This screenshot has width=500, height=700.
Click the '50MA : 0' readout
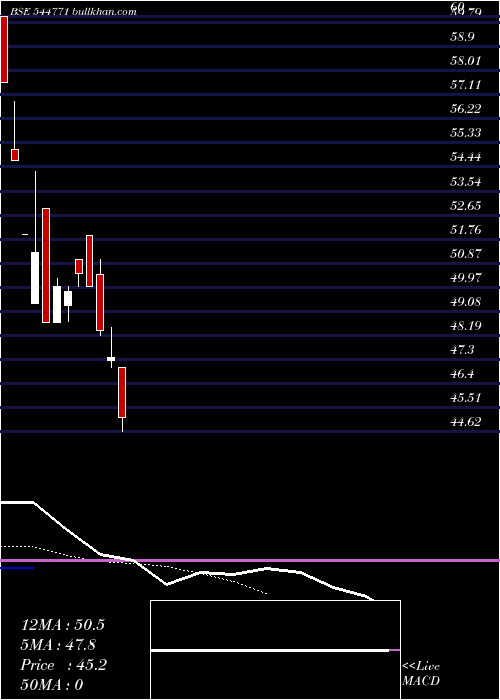click(52, 685)
